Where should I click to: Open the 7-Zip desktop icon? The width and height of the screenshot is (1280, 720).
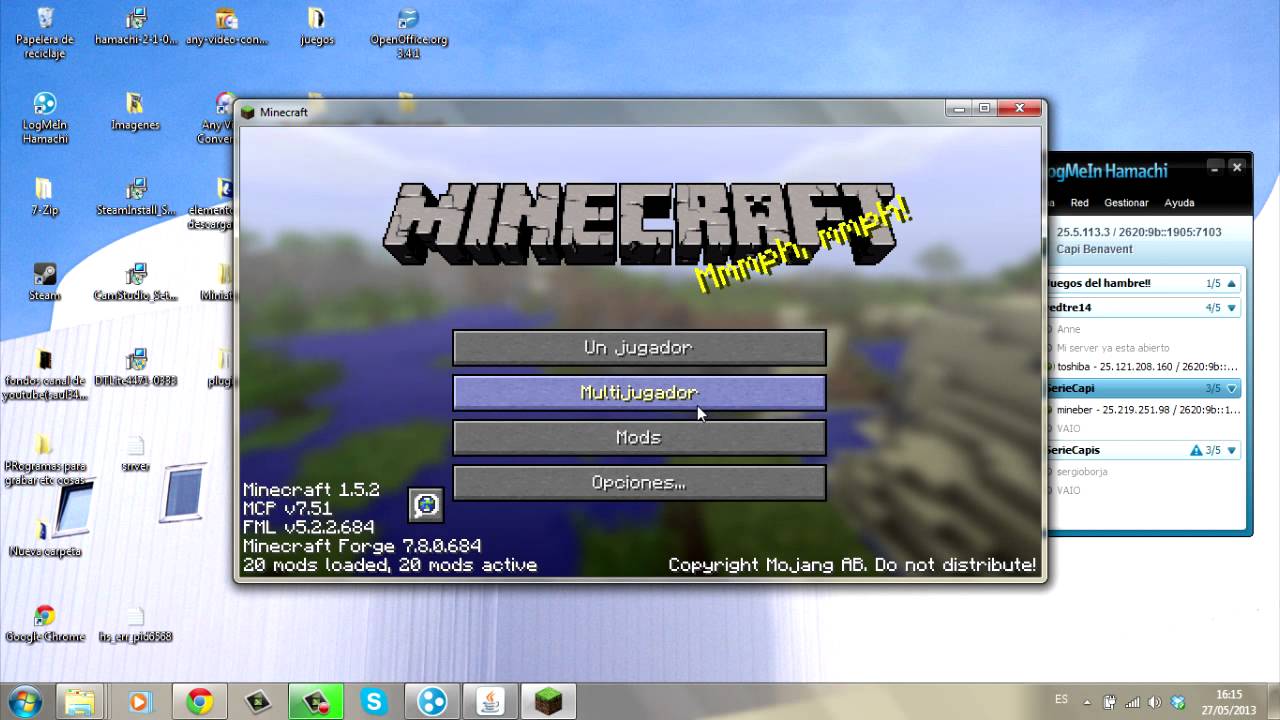pyautogui.click(x=45, y=197)
